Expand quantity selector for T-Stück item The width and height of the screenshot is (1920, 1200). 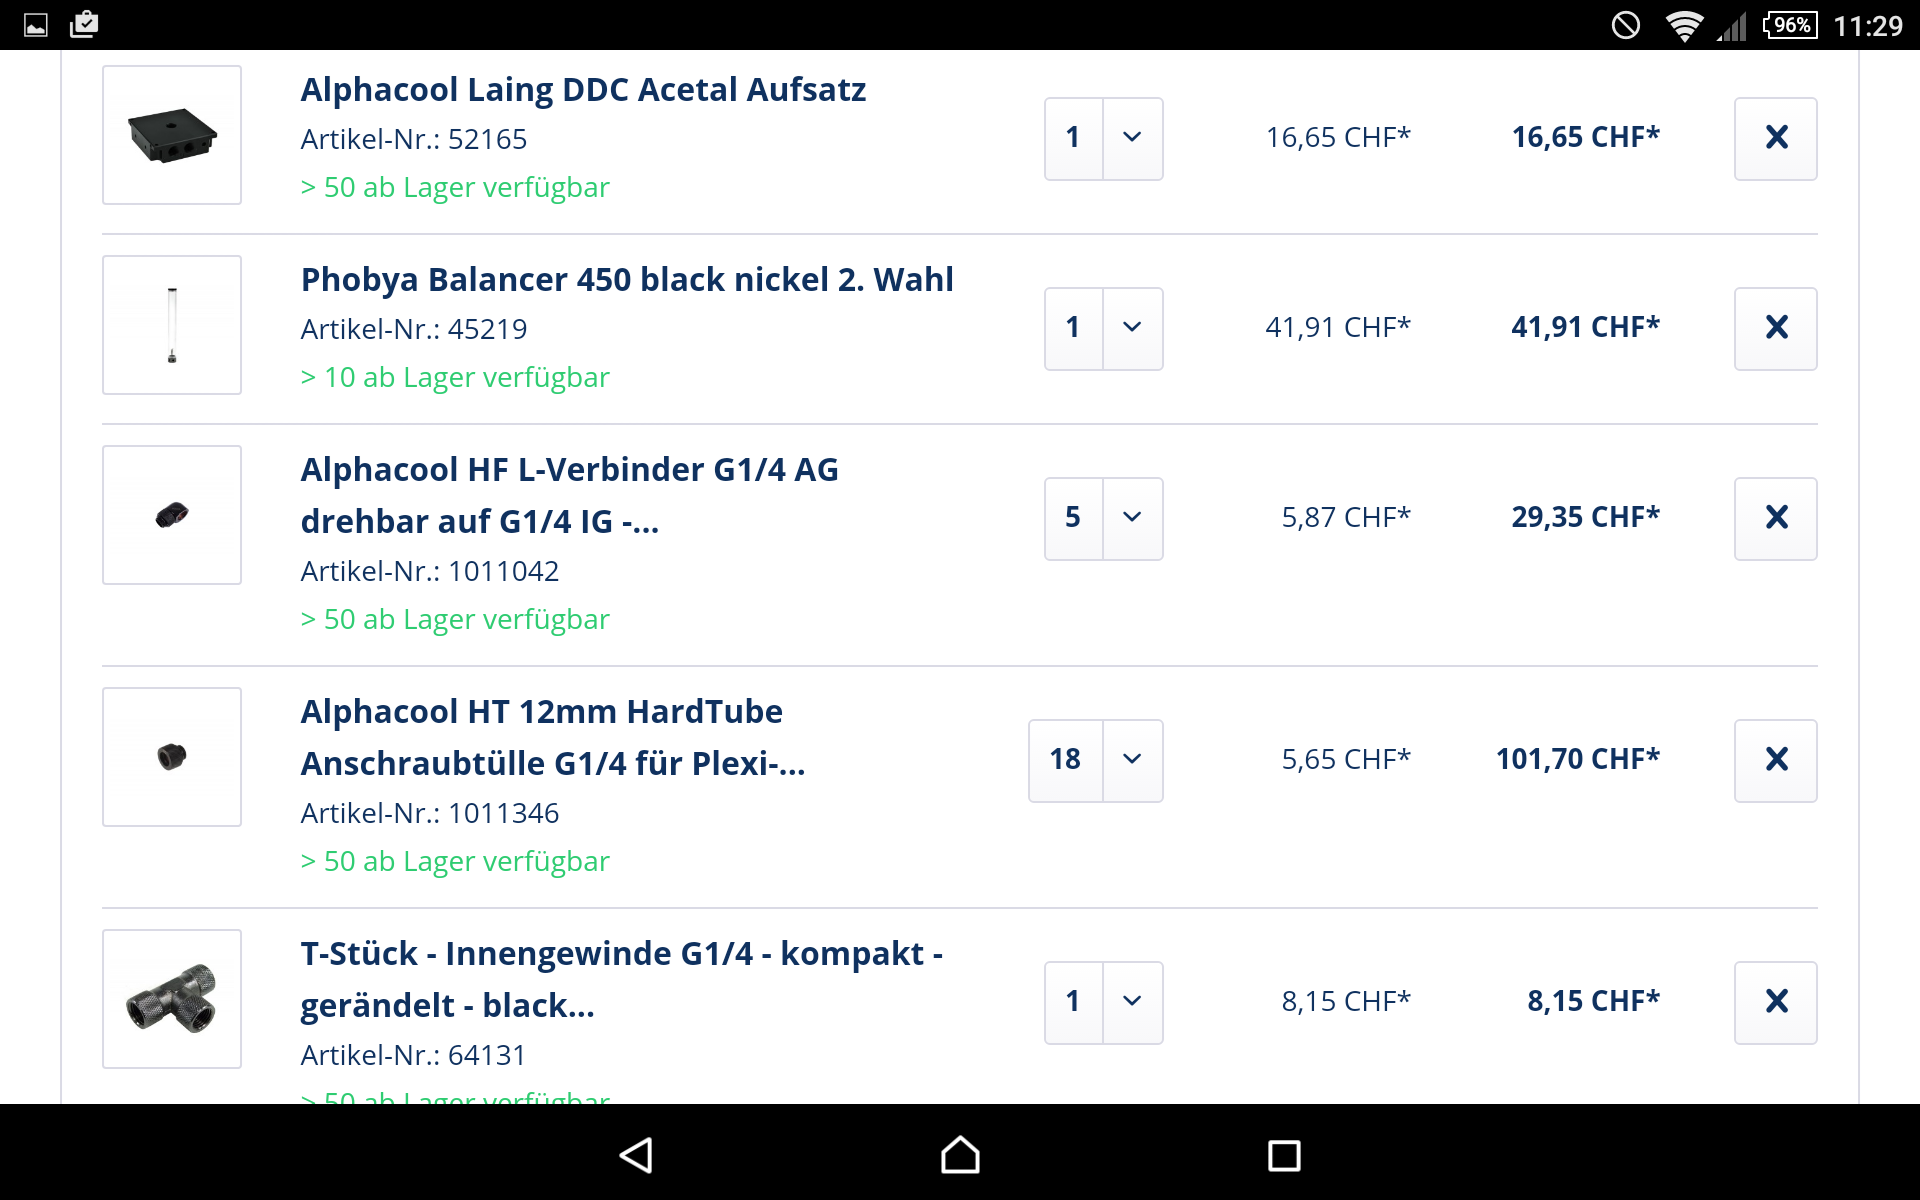click(x=1103, y=1002)
